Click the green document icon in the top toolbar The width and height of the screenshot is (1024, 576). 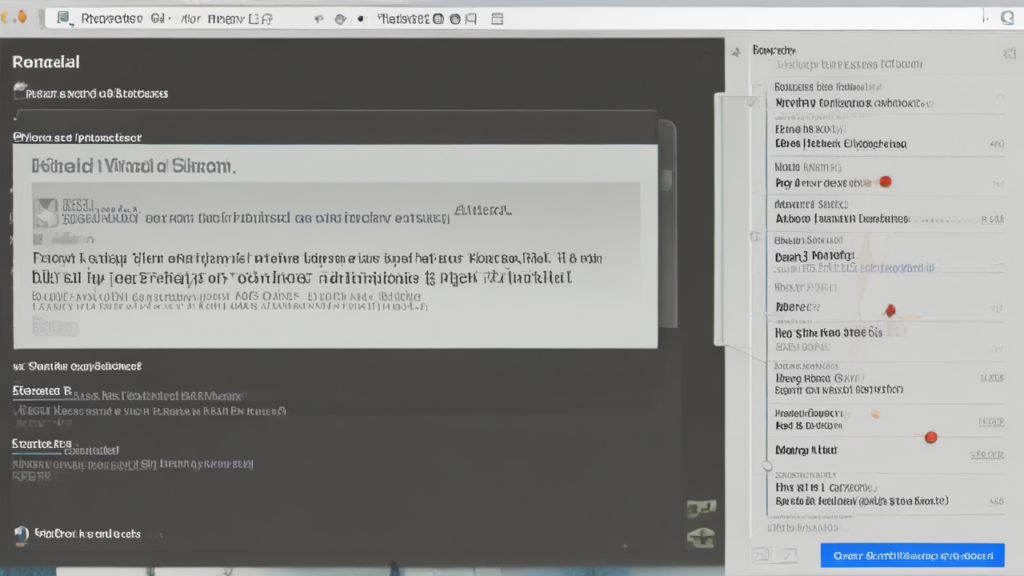[63, 18]
